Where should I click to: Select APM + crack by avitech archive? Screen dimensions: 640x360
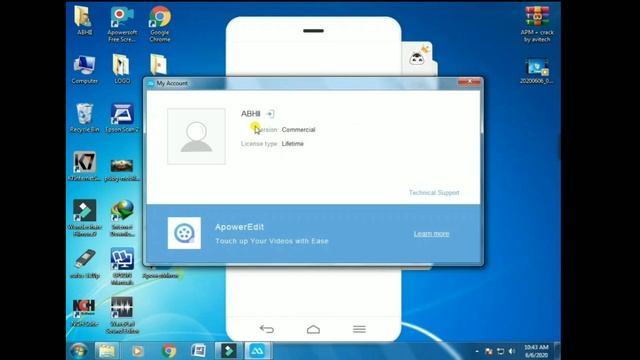(537, 24)
